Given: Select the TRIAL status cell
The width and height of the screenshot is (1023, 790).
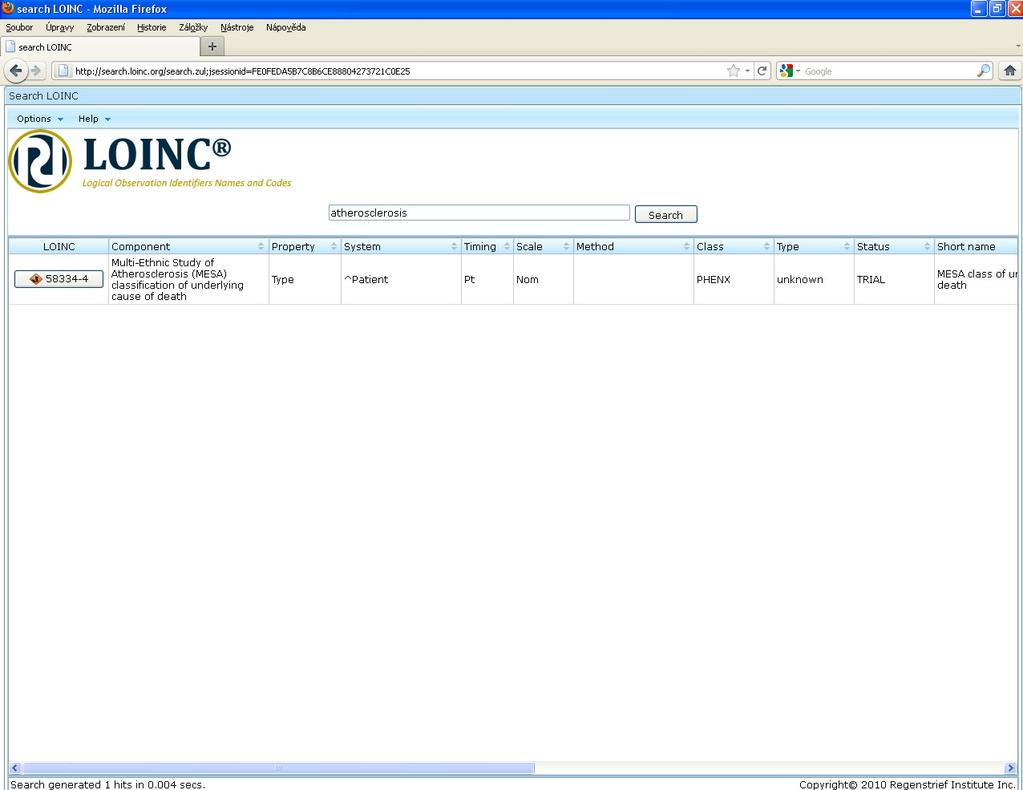Looking at the screenshot, I should [x=894, y=279].
